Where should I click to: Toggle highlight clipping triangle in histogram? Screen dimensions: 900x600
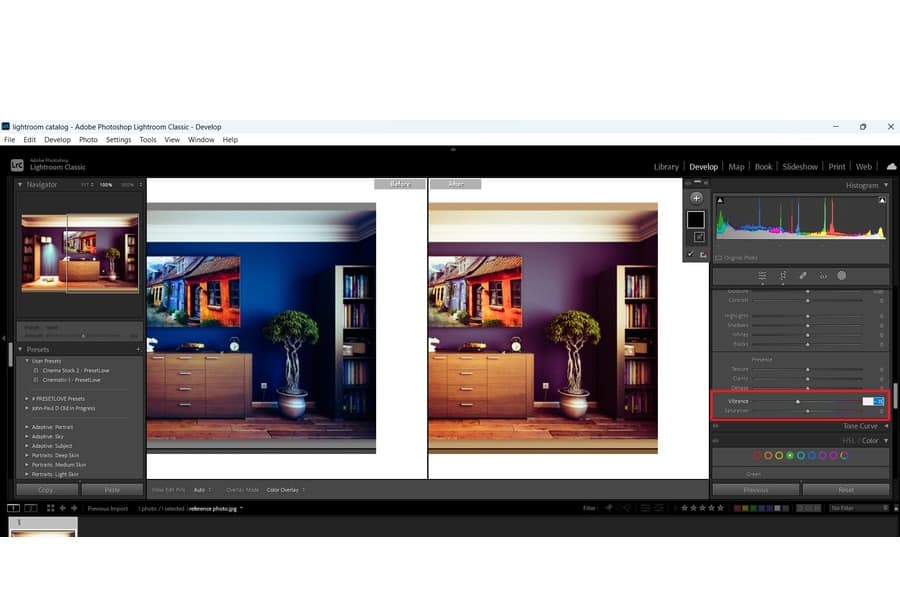(x=882, y=200)
